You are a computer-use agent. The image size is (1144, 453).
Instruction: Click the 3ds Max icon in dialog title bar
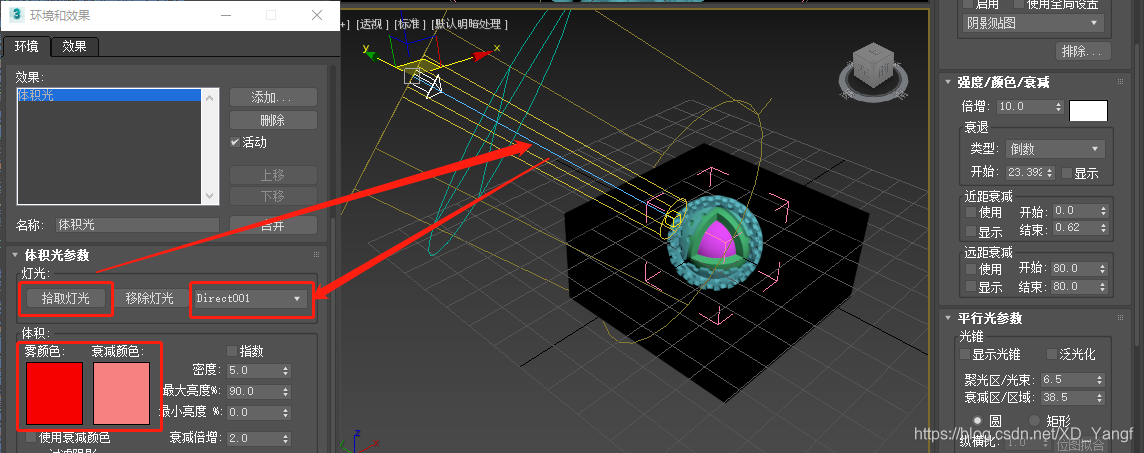pyautogui.click(x=18, y=15)
